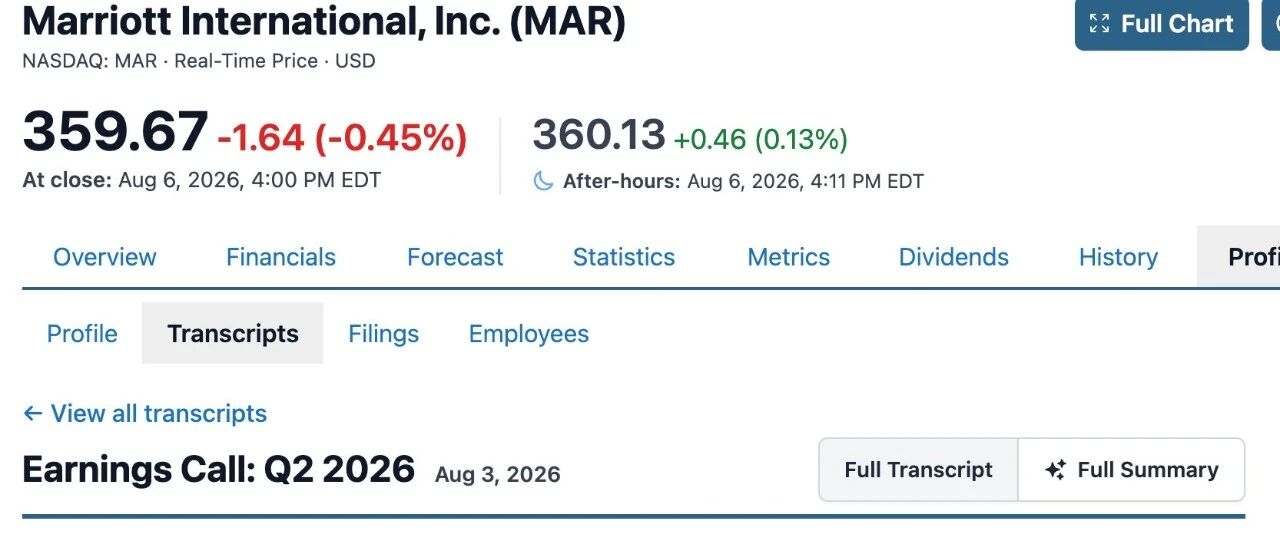Open the Full Chart button

click(x=1162, y=24)
